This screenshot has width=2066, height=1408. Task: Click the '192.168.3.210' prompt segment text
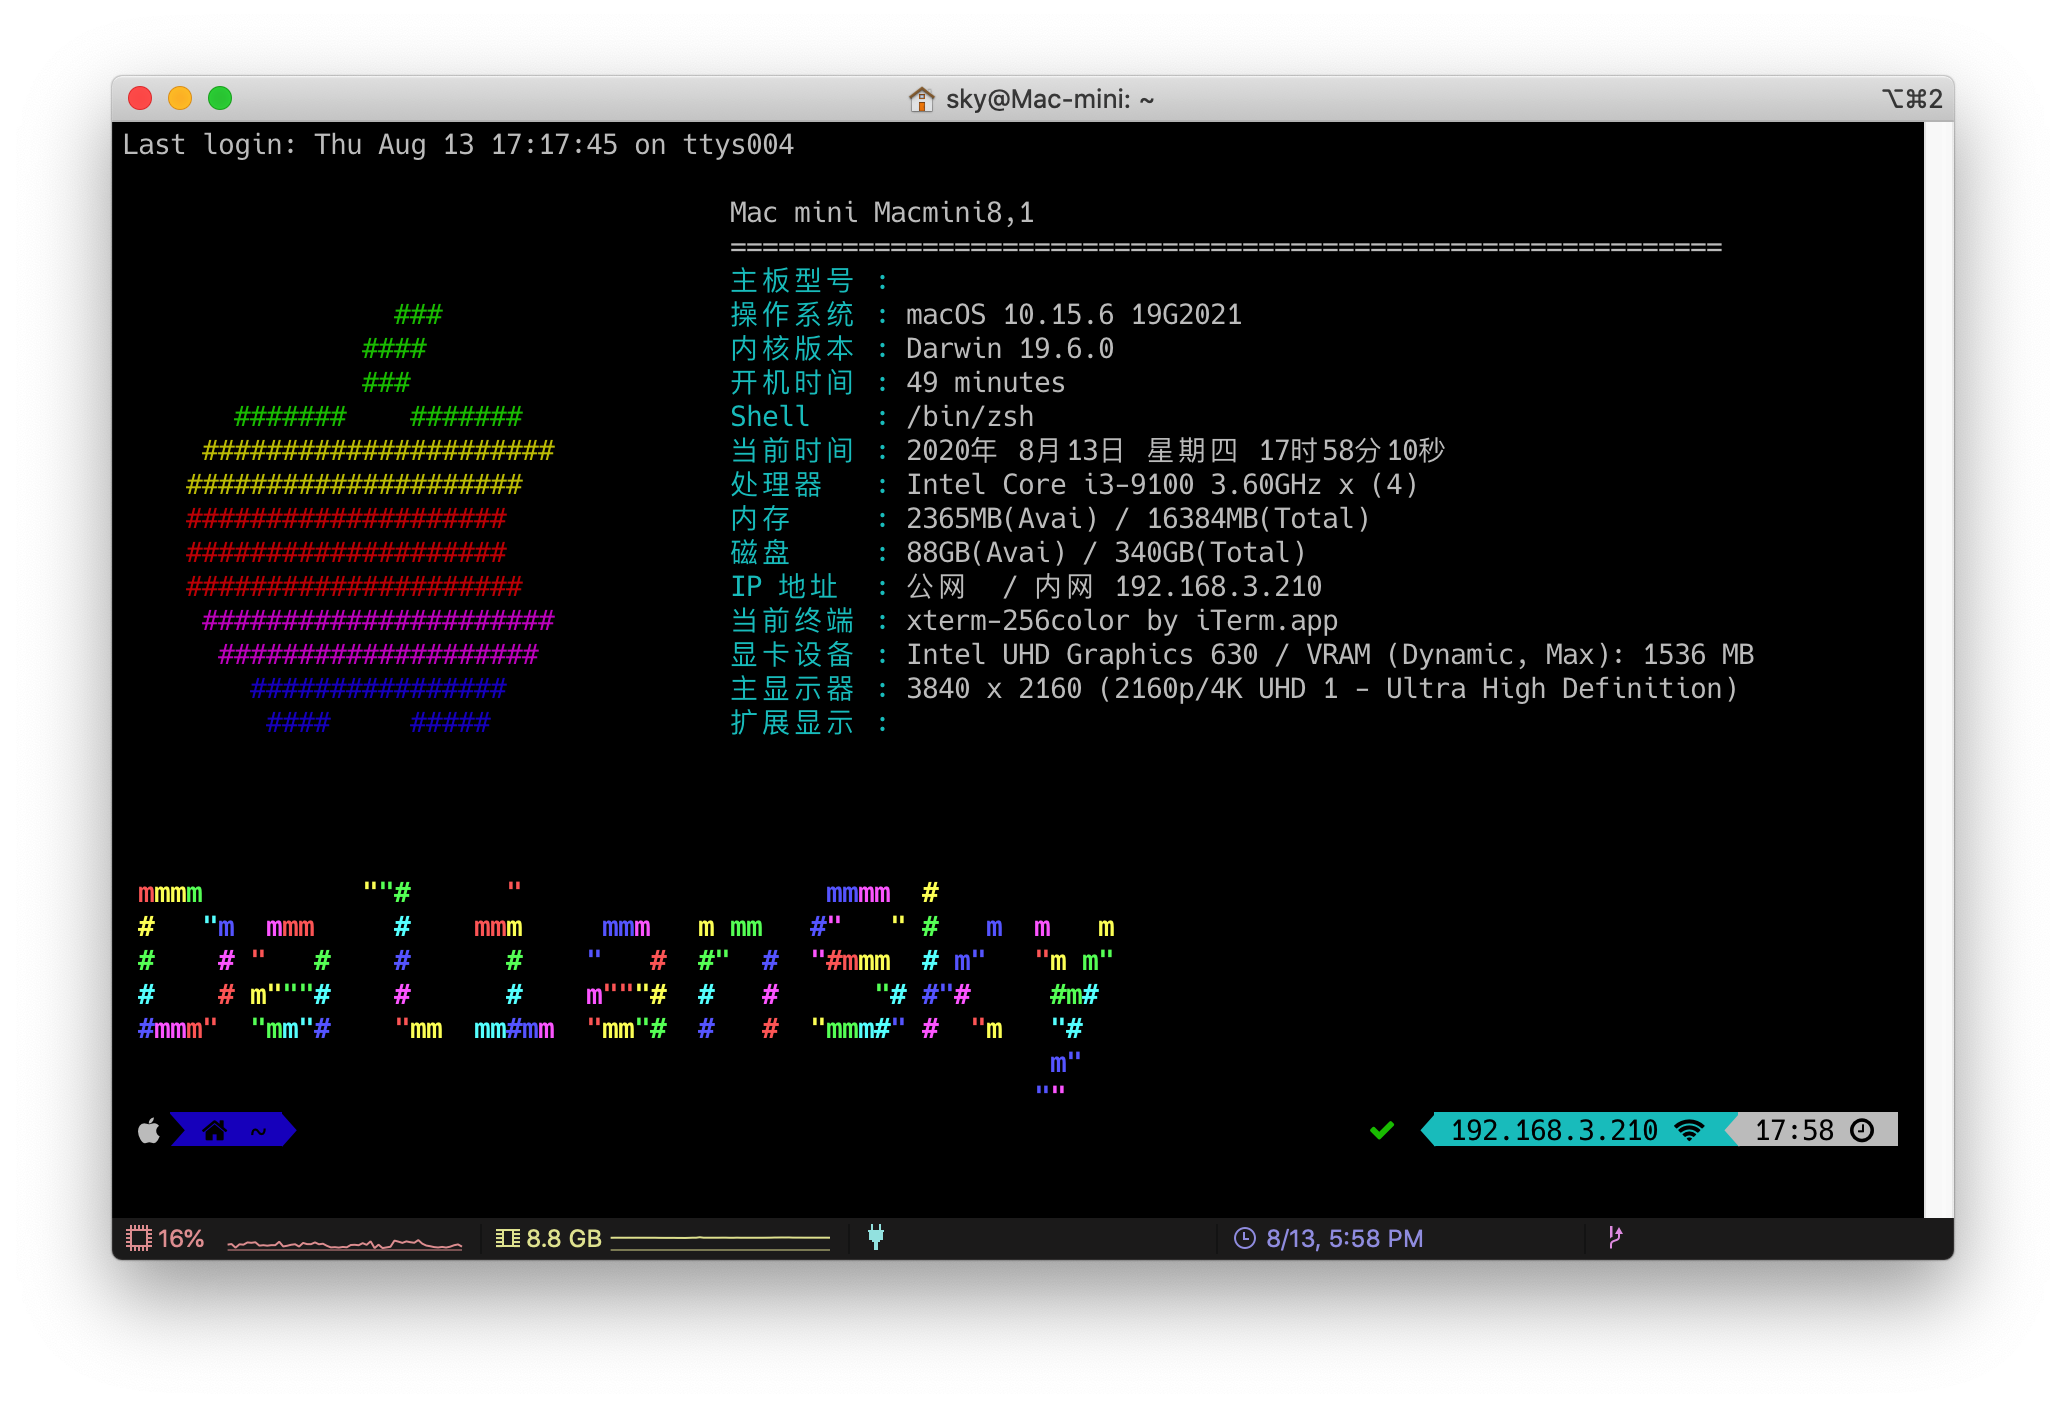click(x=1554, y=1130)
